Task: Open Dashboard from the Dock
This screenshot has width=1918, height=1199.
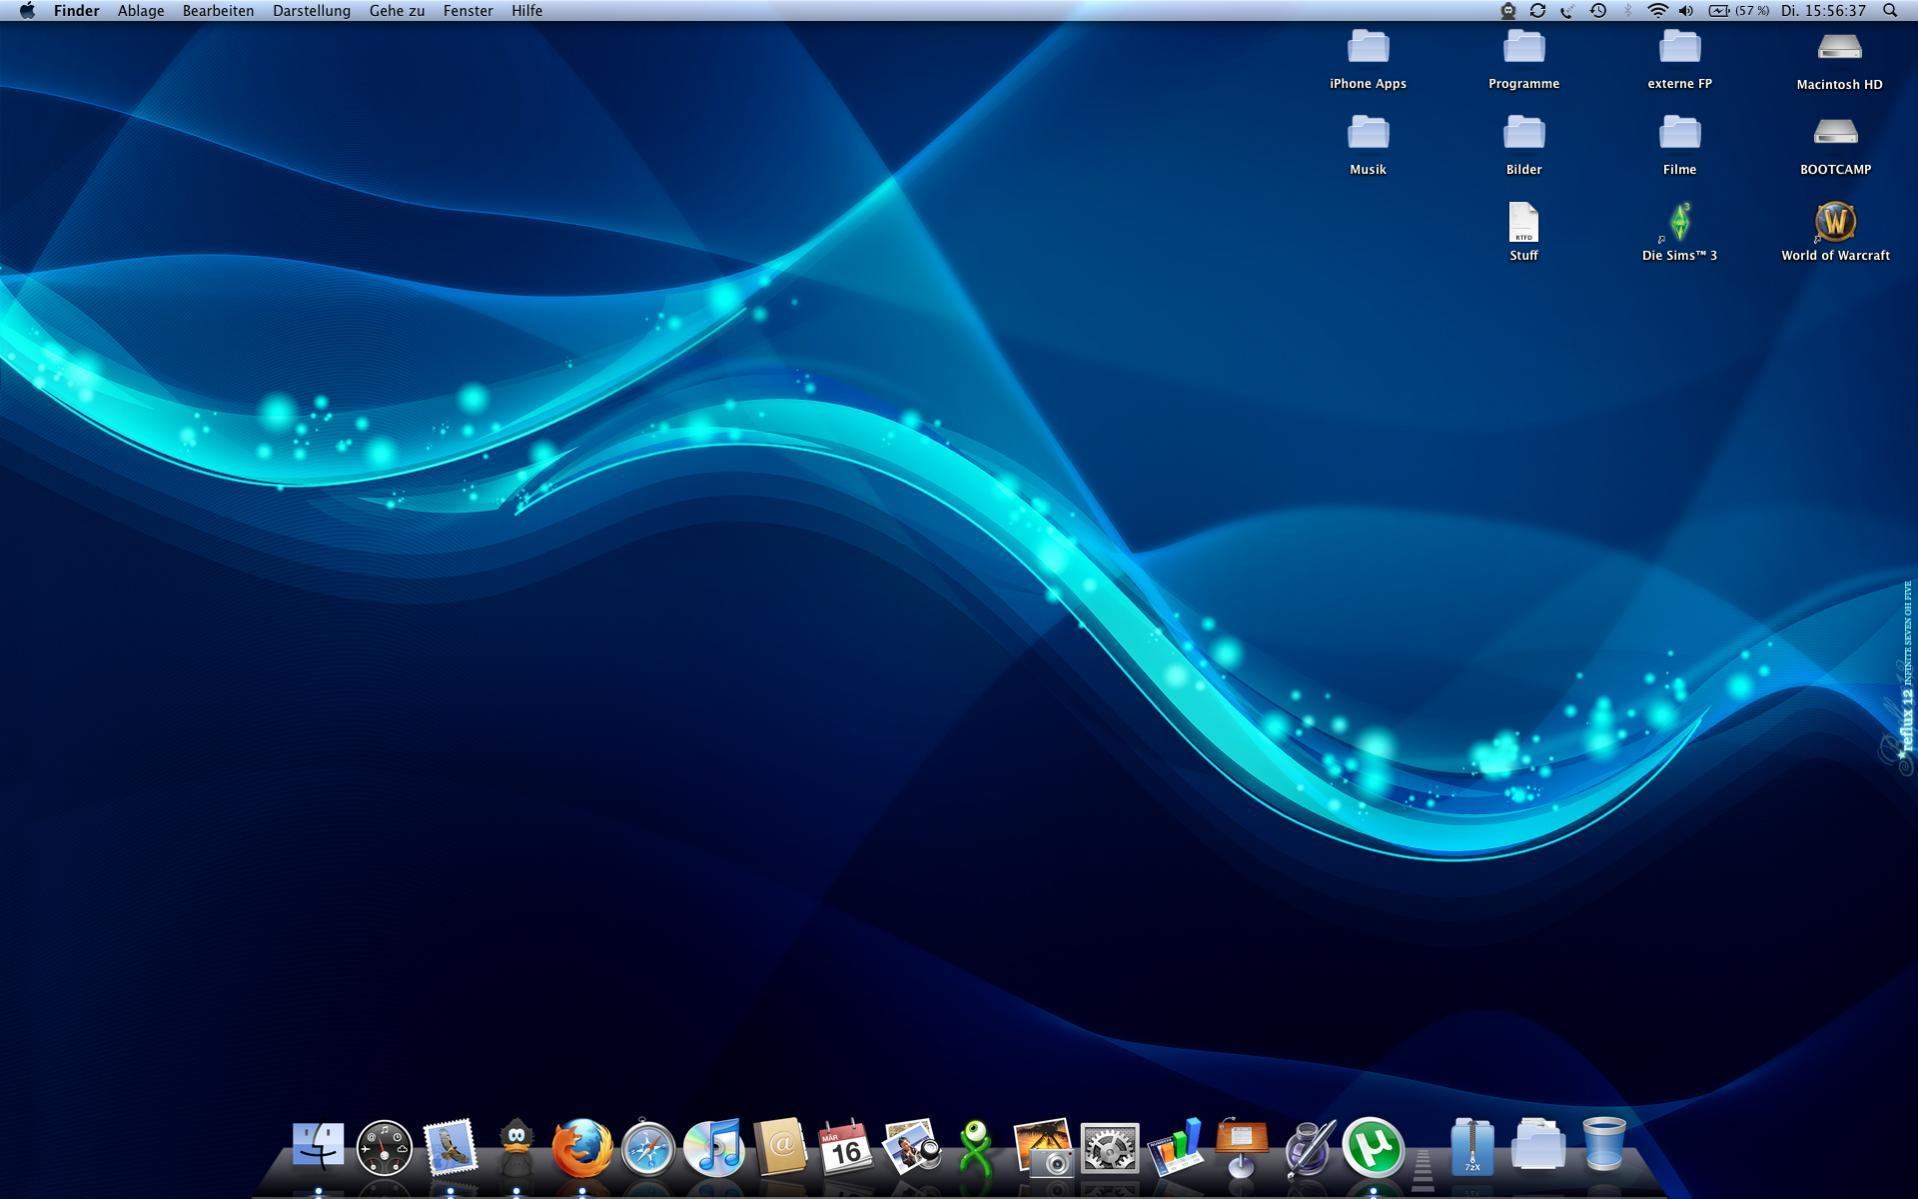Action: (384, 1147)
